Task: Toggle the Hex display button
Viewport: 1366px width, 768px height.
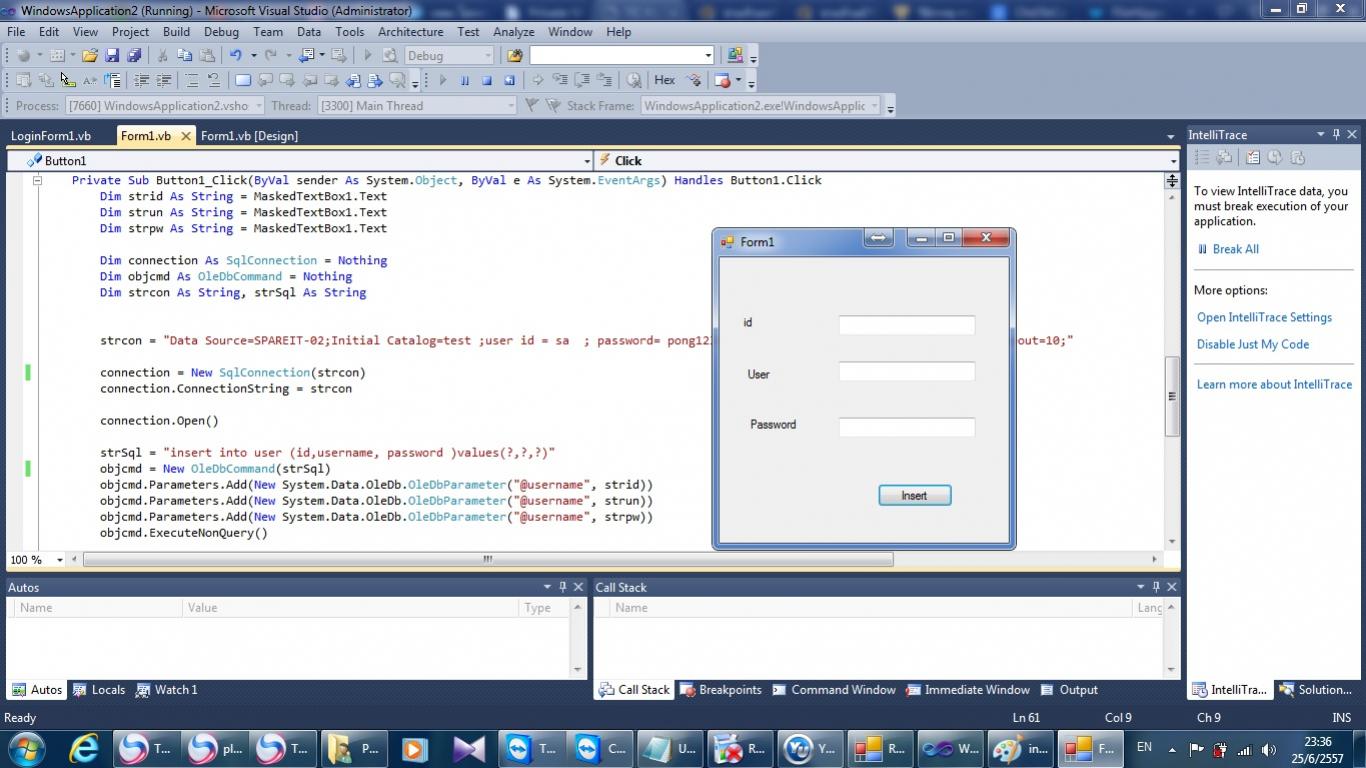Action: 664,80
